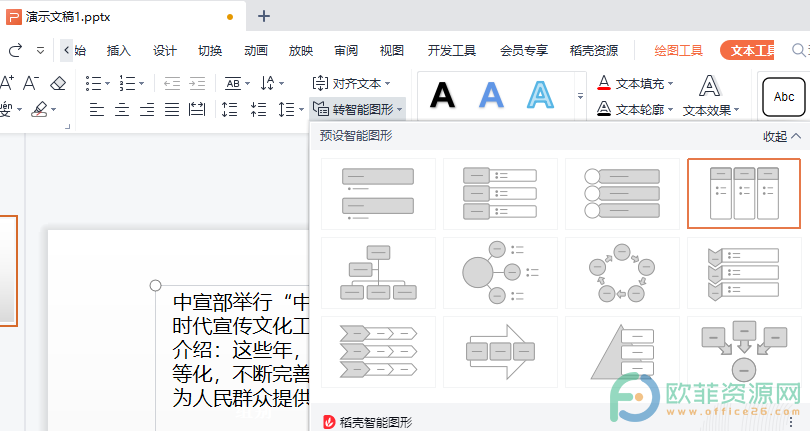Clear formatting with the eraser icon

pyautogui.click(x=58, y=83)
